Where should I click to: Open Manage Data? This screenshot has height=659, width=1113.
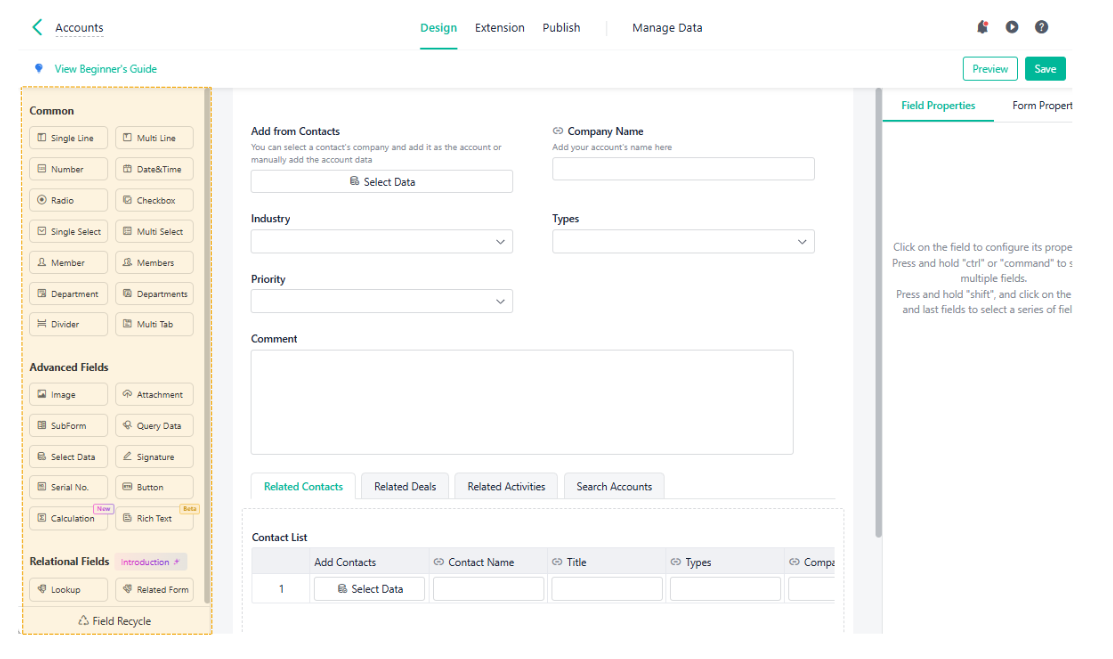coord(667,28)
